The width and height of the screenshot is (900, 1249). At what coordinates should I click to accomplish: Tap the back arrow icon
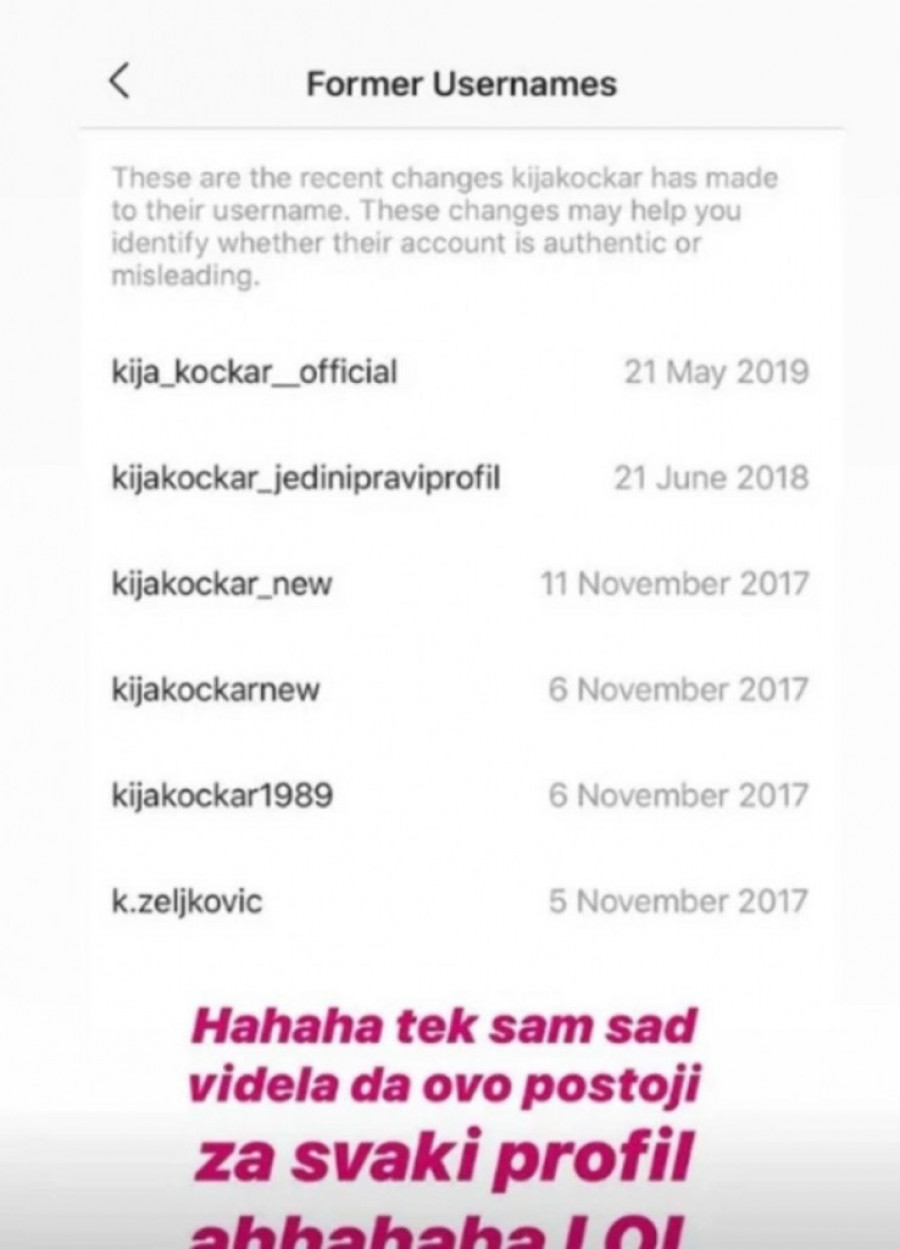pos(119,82)
